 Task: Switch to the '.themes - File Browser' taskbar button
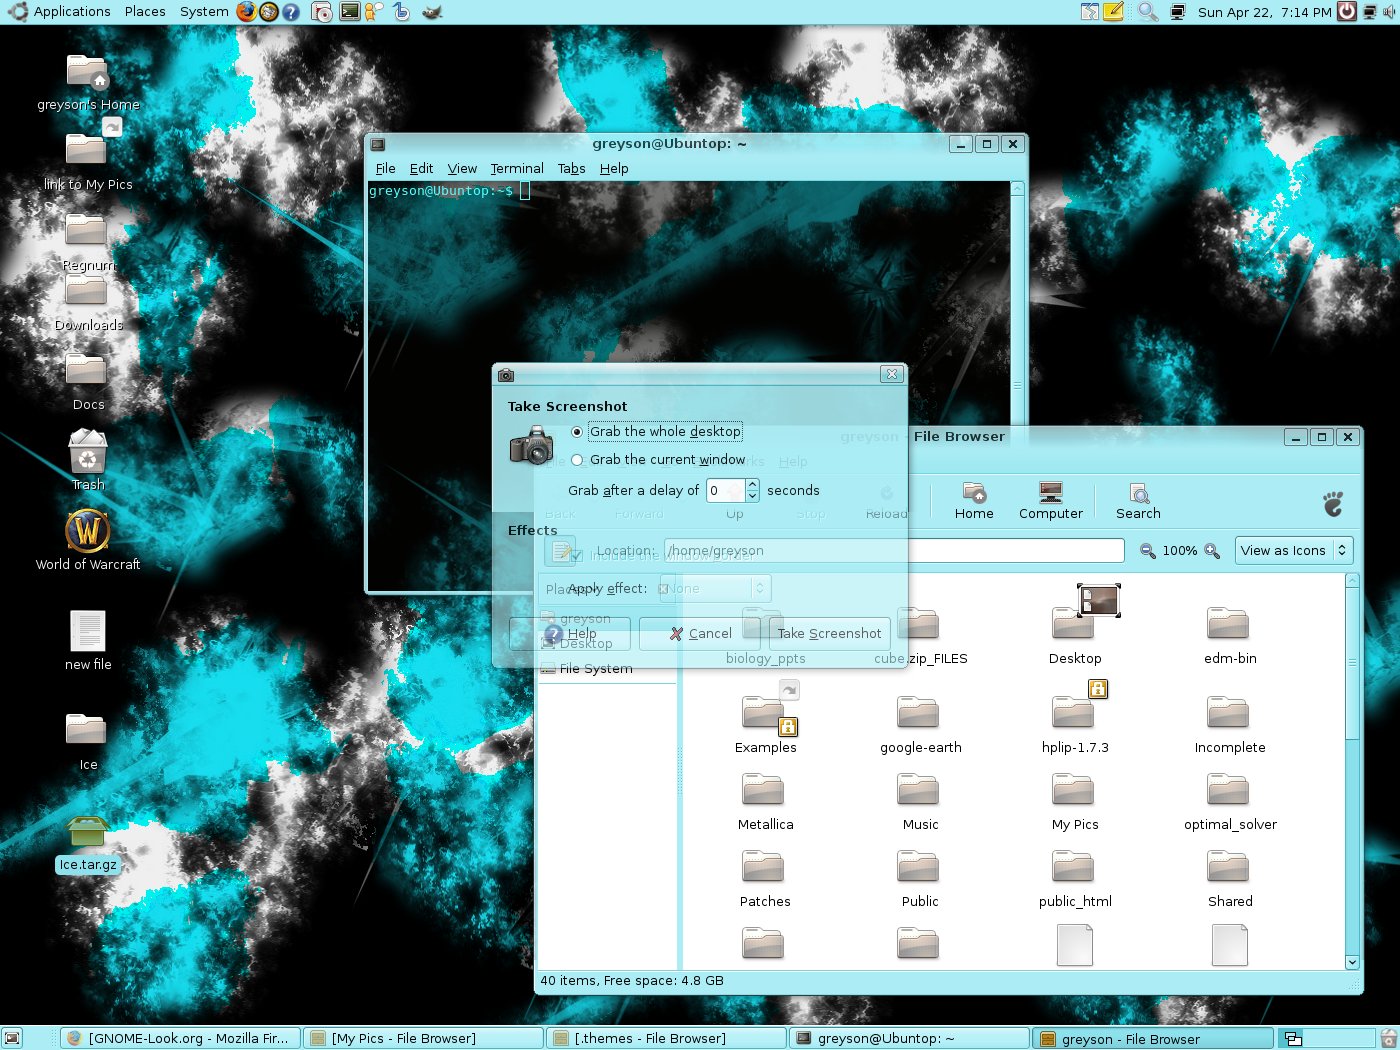(667, 1038)
